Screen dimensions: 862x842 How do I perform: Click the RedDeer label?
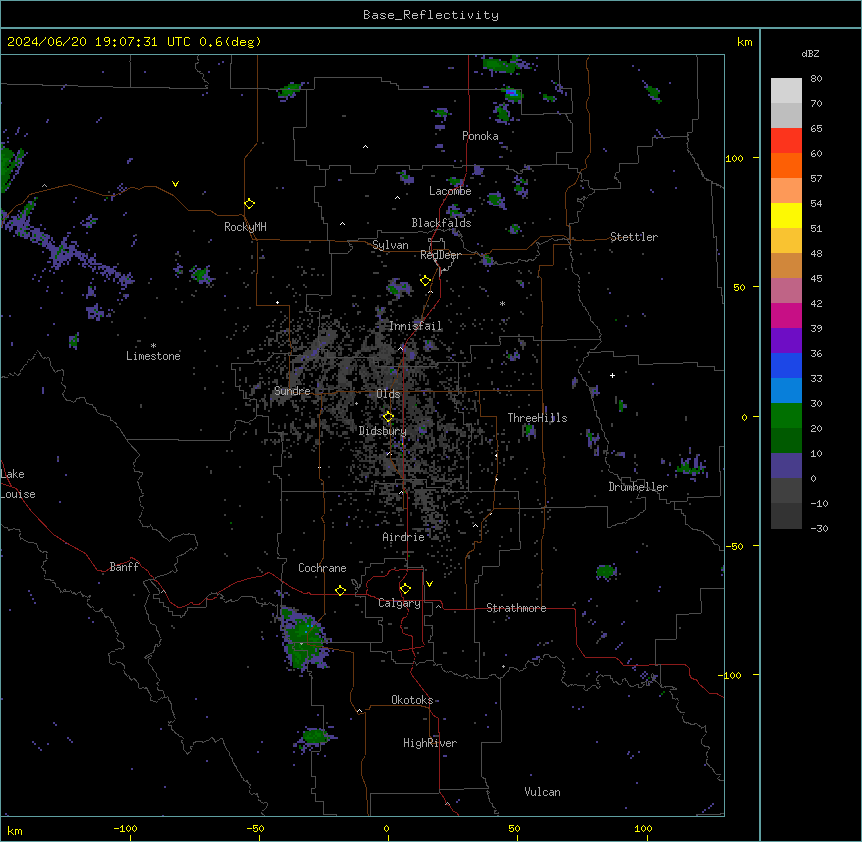(441, 255)
